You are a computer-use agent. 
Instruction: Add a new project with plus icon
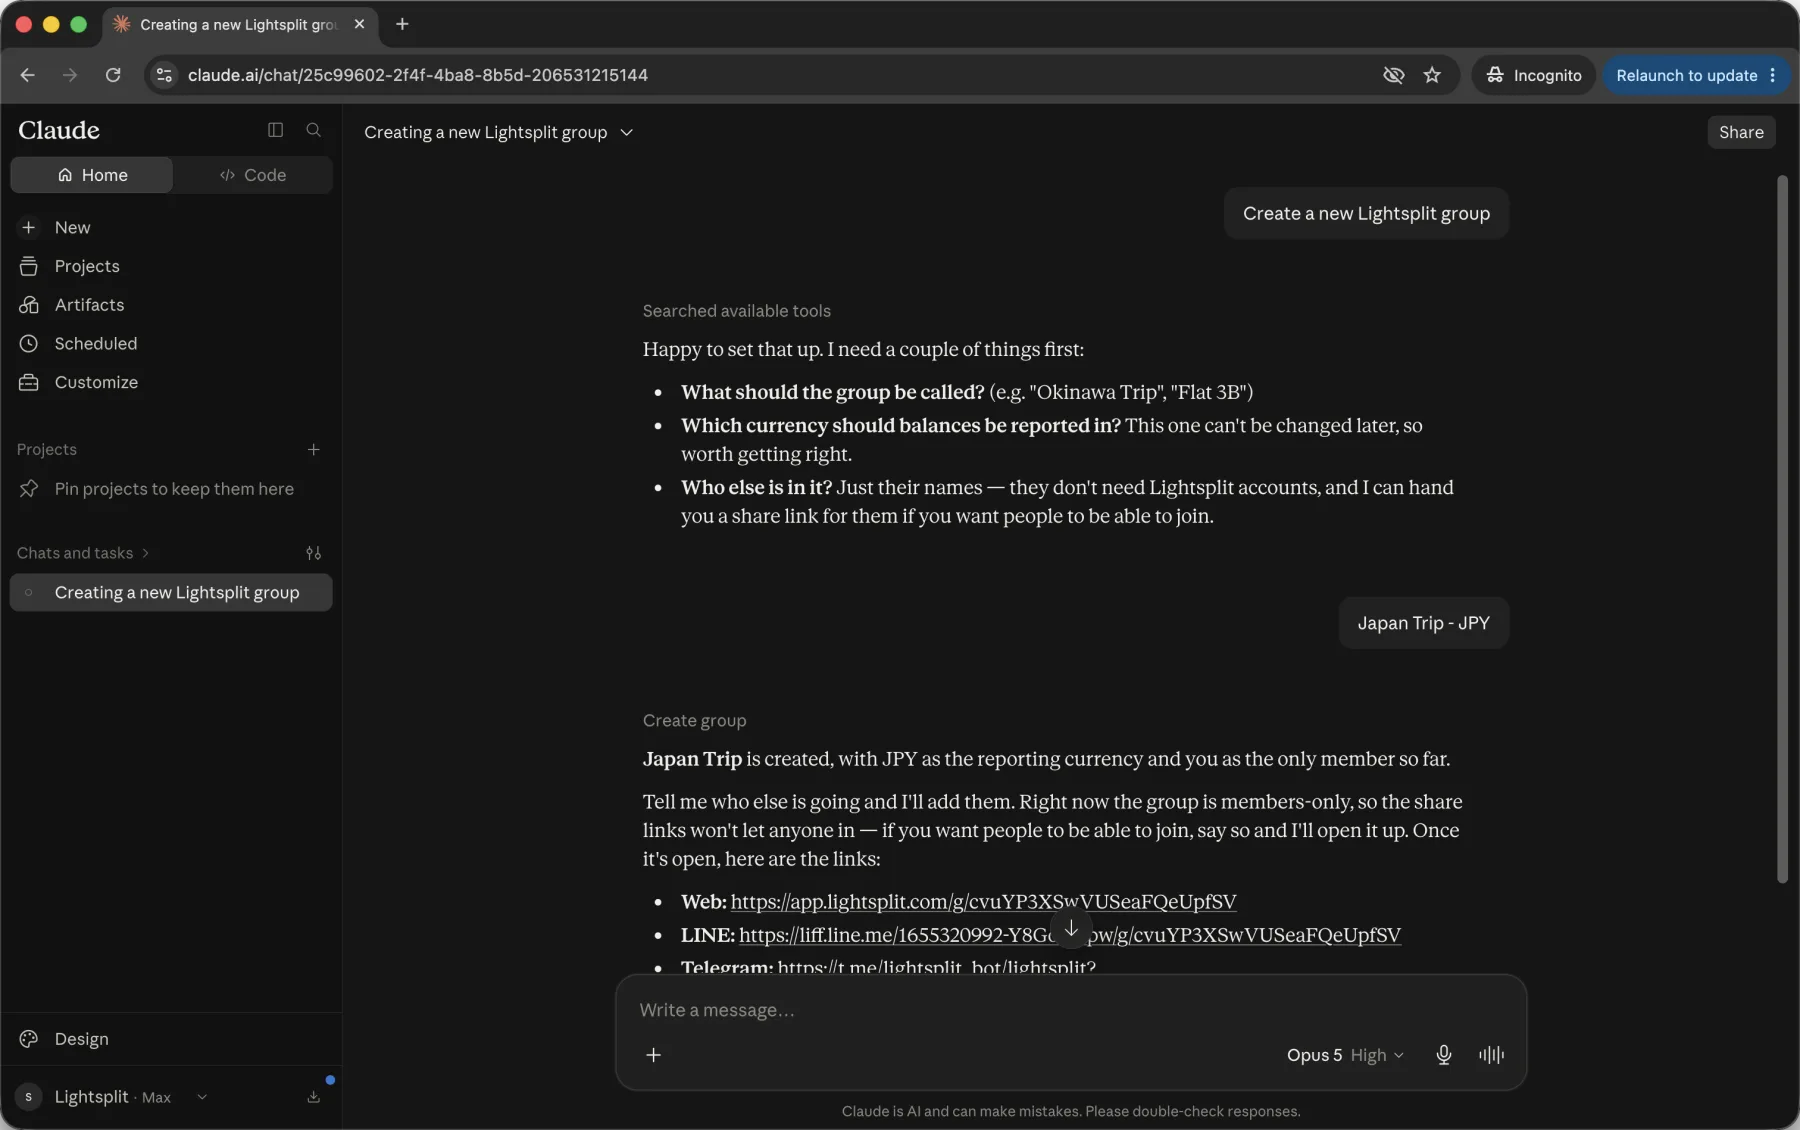pos(313,450)
